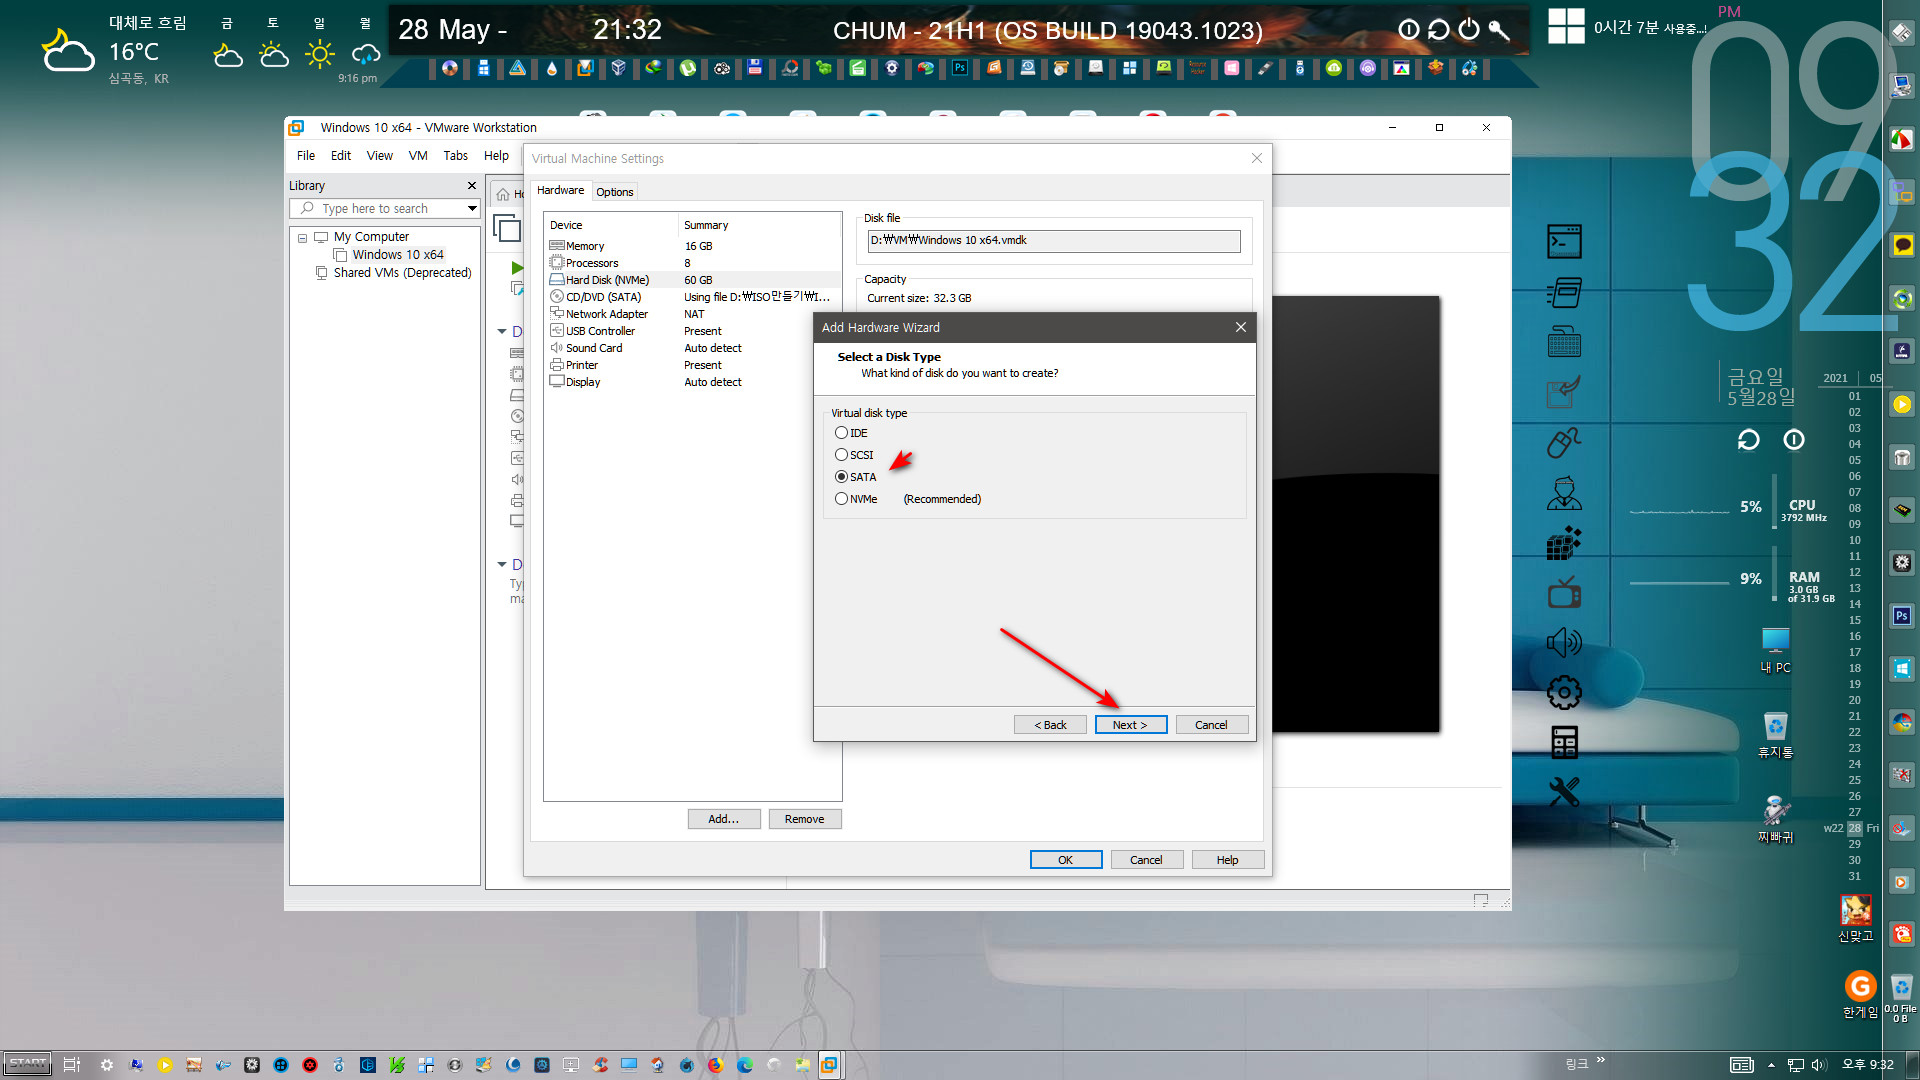Open VMware Workstation taskbar icon
Viewport: 1920px width, 1080px height.
[x=829, y=1065]
